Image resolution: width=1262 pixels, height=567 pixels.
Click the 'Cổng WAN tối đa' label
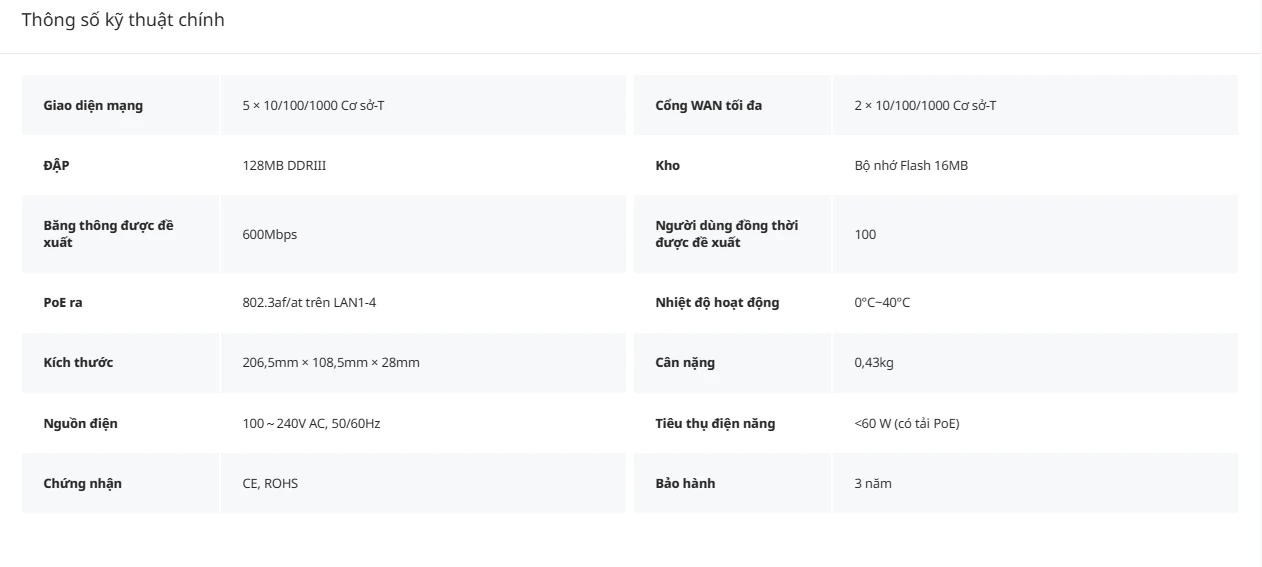coord(708,105)
